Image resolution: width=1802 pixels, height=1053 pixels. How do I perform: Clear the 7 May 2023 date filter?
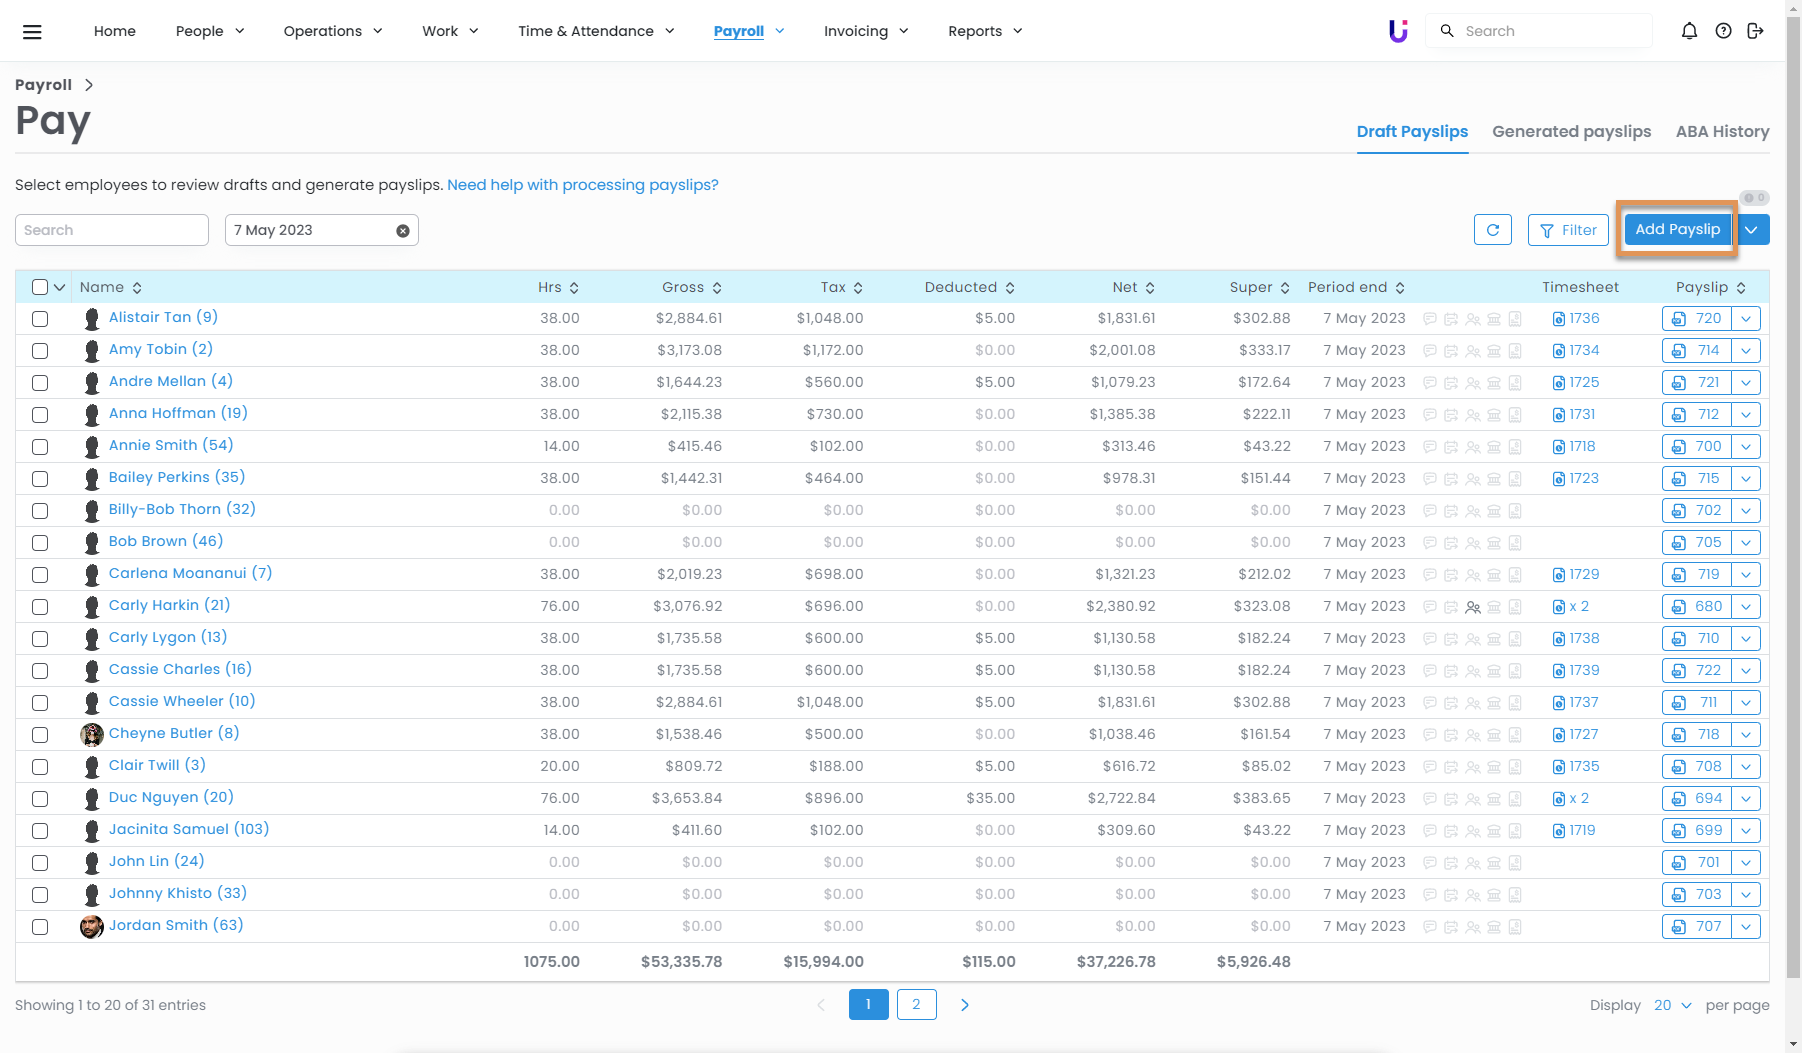pos(403,231)
